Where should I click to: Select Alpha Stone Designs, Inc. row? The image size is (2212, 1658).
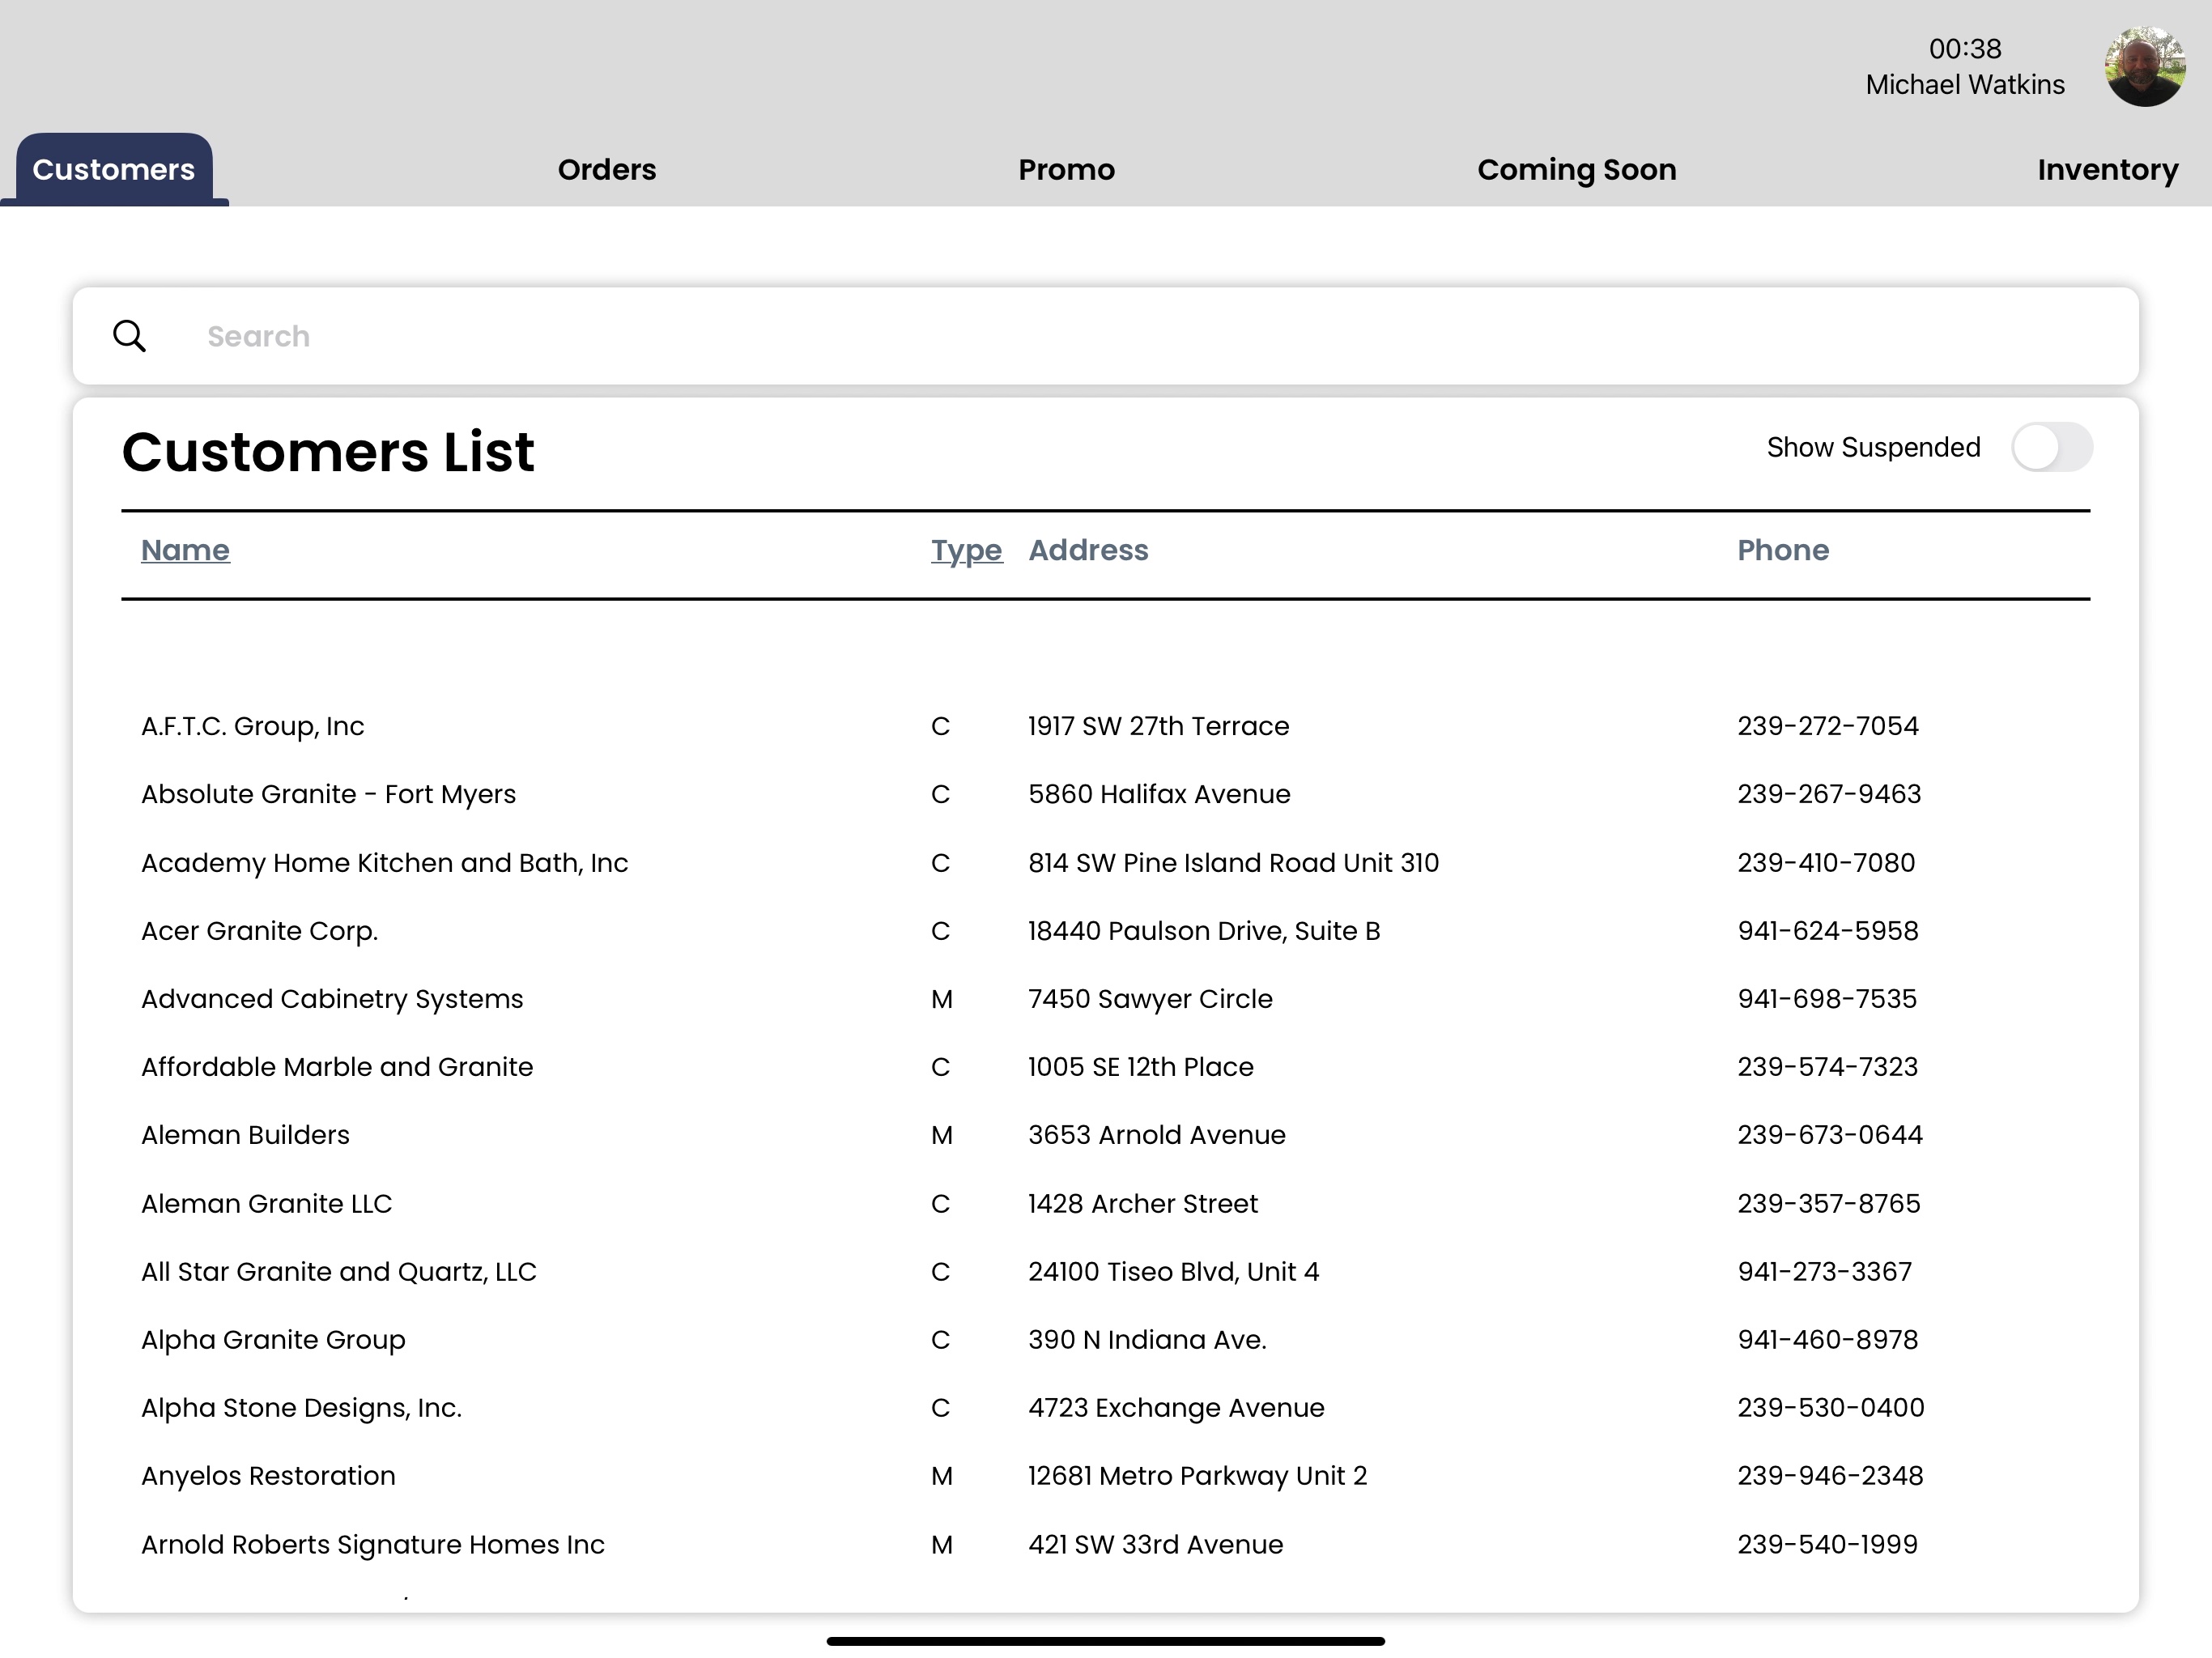pyautogui.click(x=301, y=1408)
